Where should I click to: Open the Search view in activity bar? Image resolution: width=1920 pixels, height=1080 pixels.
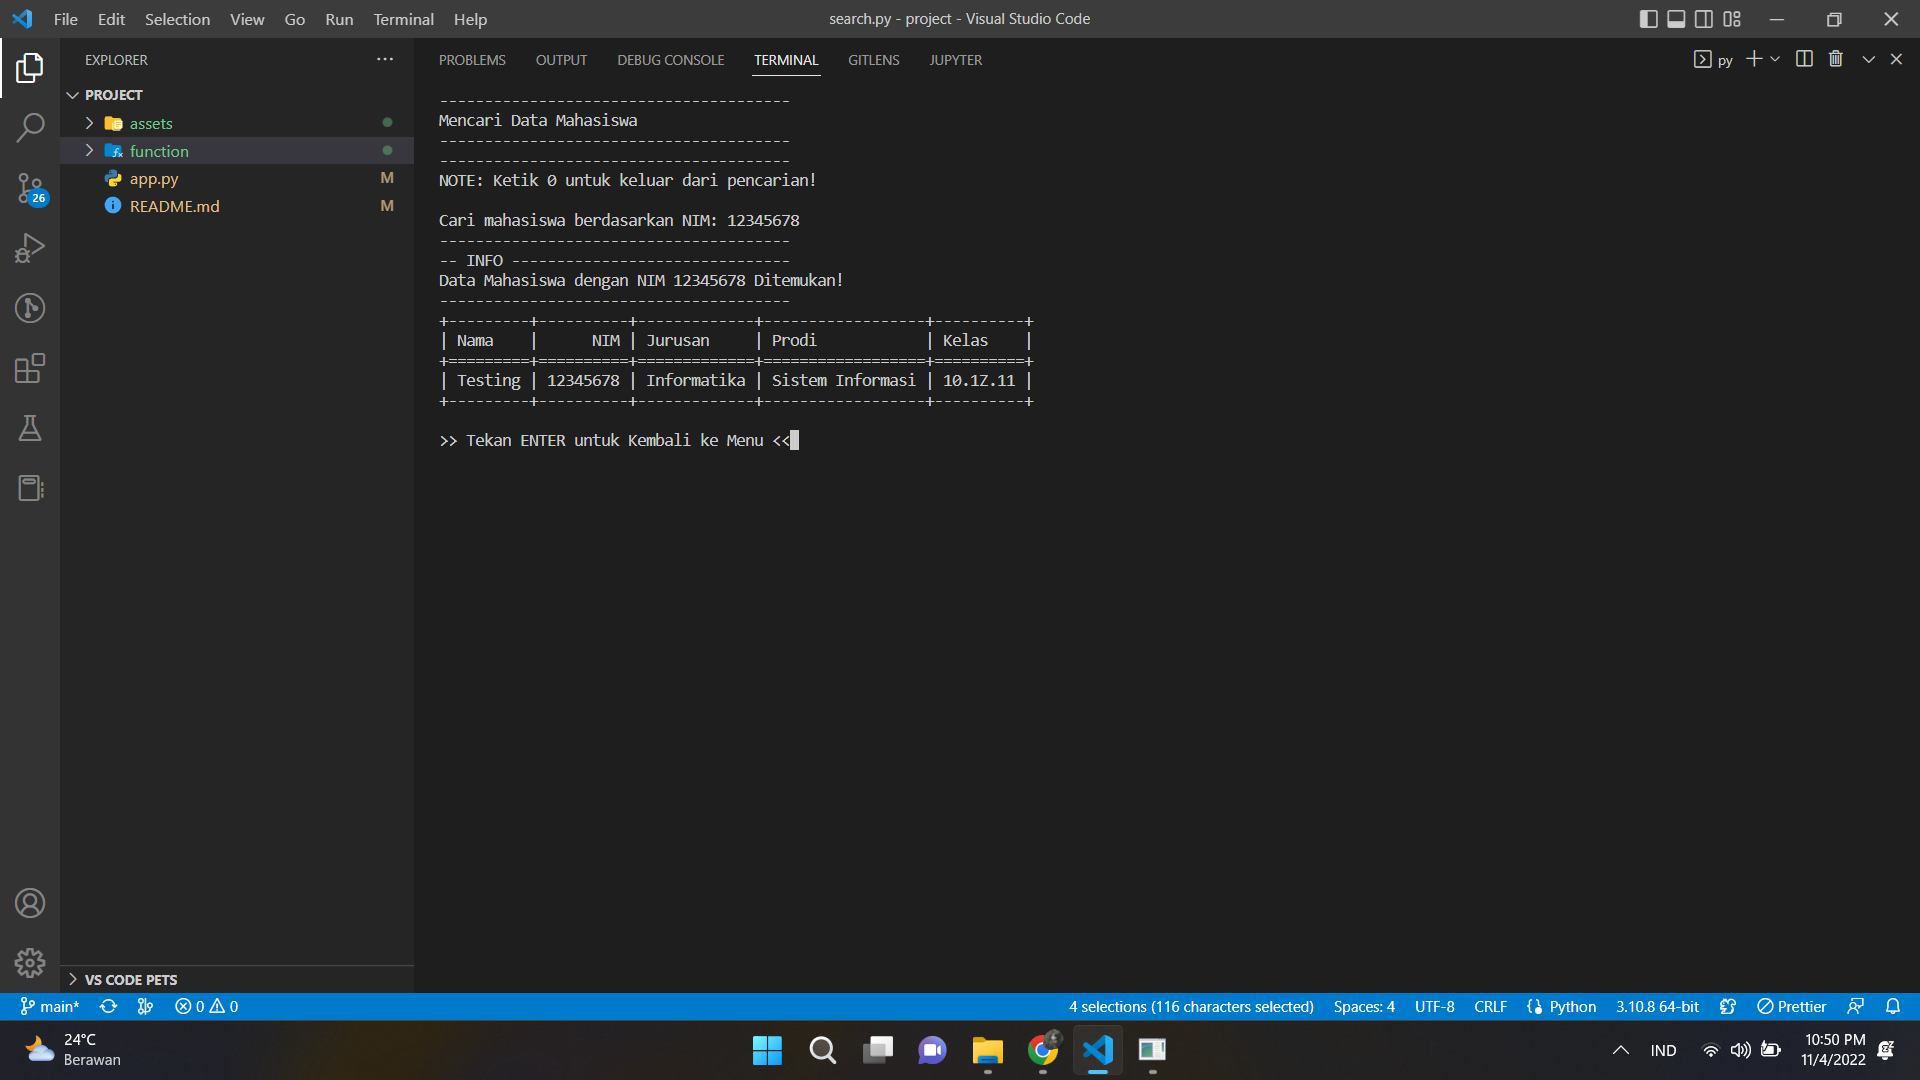click(x=30, y=128)
